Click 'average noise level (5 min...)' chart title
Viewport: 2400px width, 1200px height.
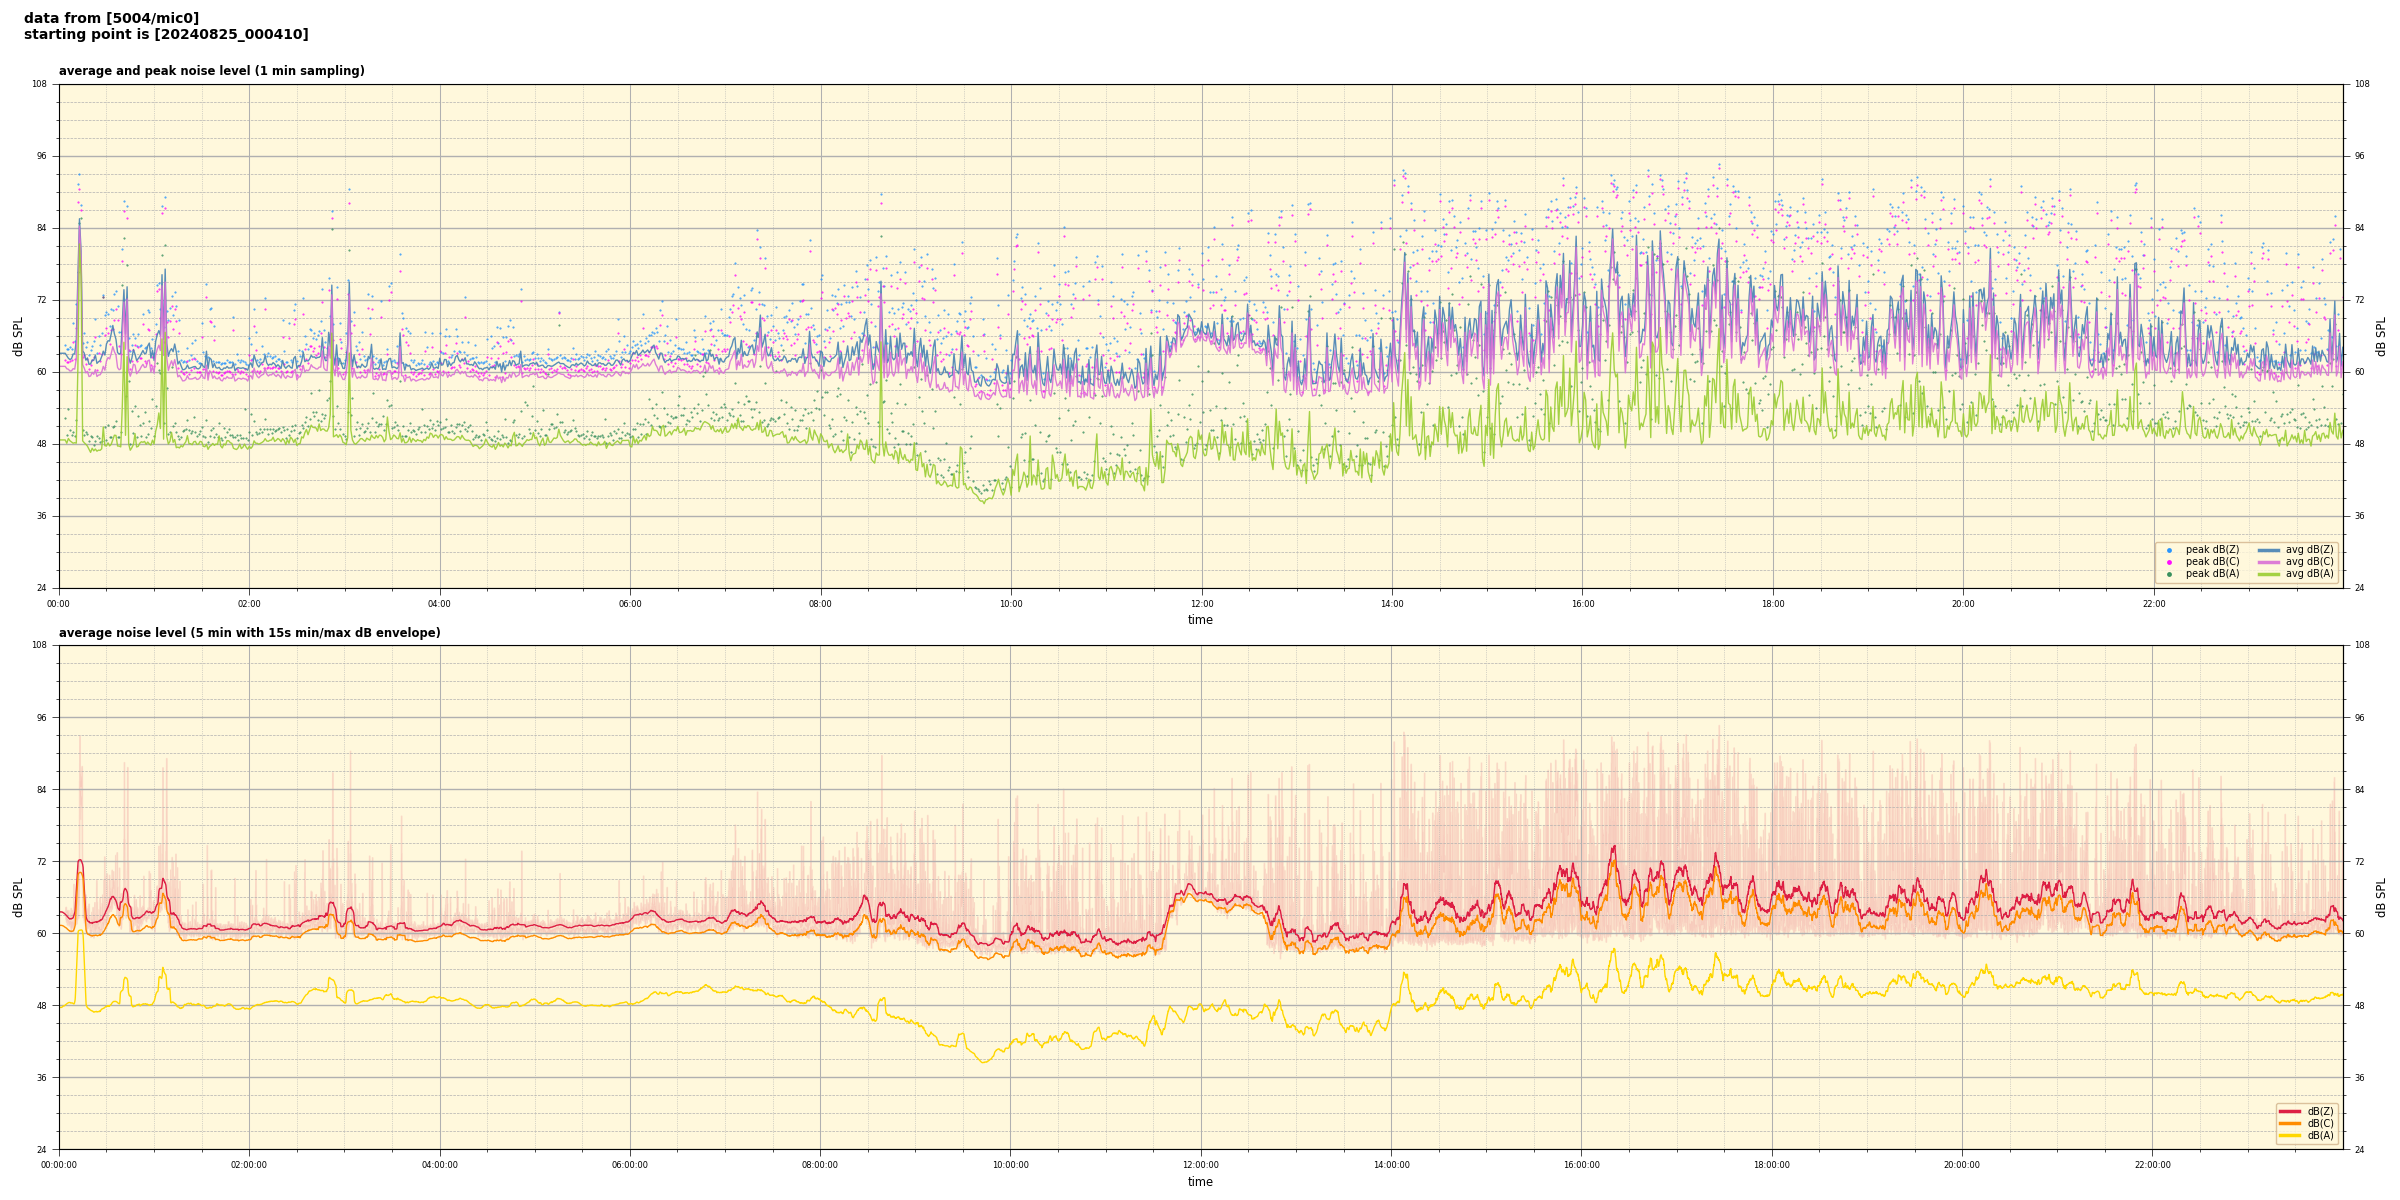click(249, 633)
